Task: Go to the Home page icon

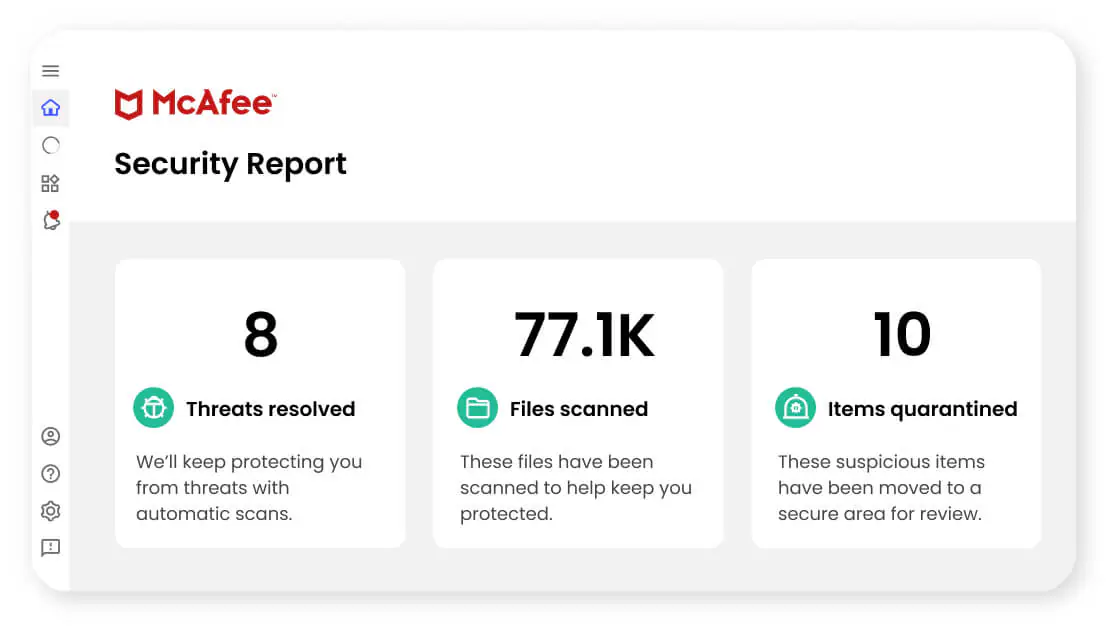Action: click(50, 108)
